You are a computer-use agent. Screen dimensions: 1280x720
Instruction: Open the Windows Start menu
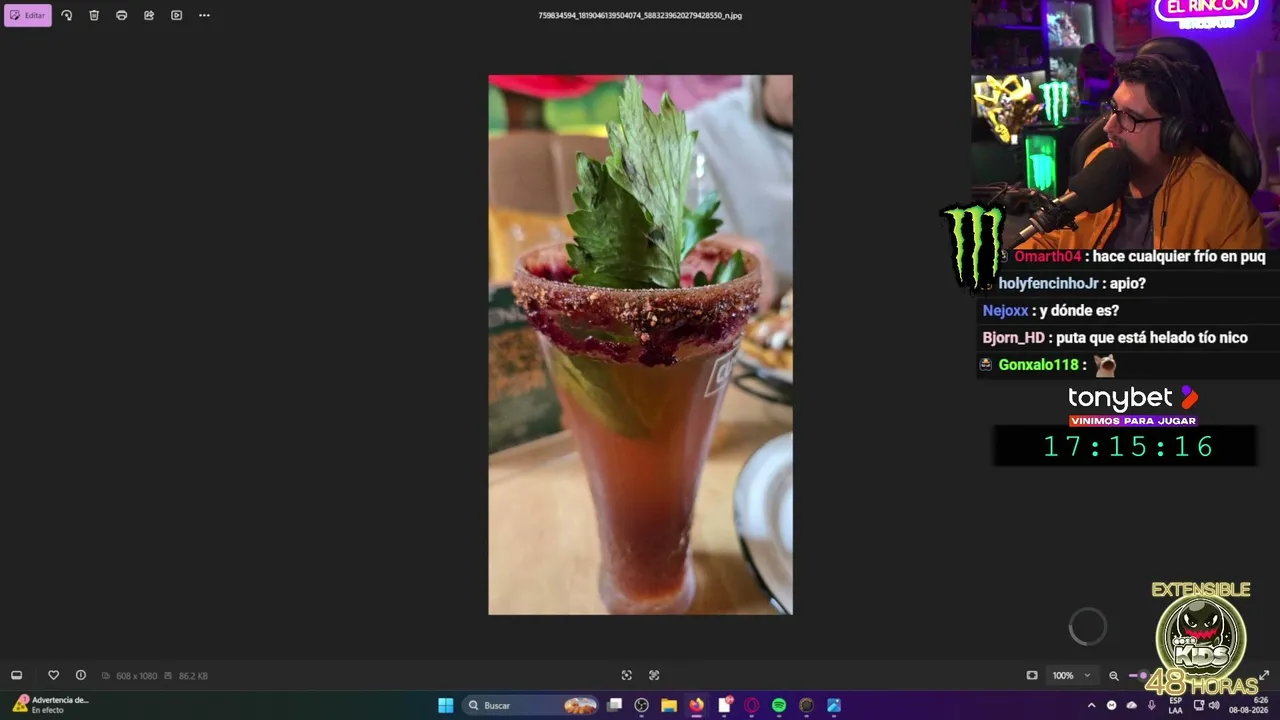(x=446, y=705)
